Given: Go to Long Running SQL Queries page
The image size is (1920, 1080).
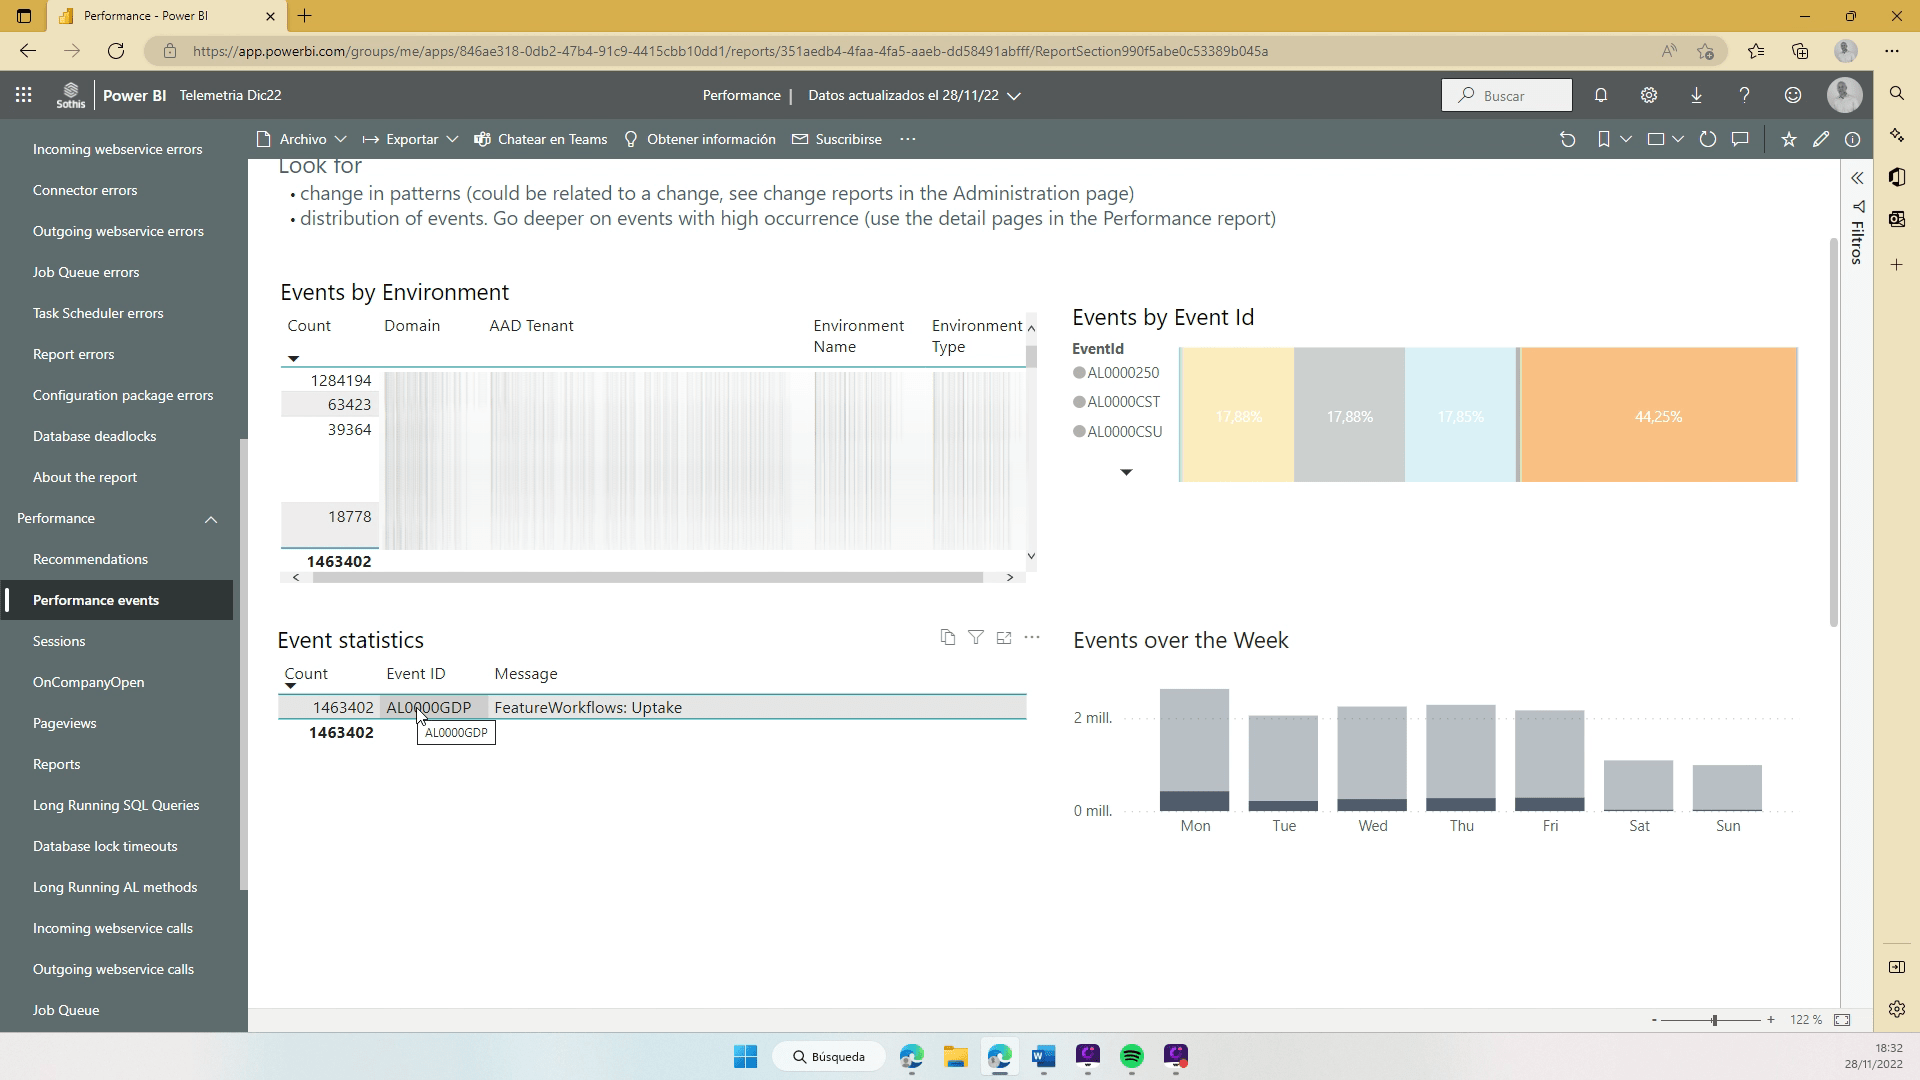Looking at the screenshot, I should (116, 805).
